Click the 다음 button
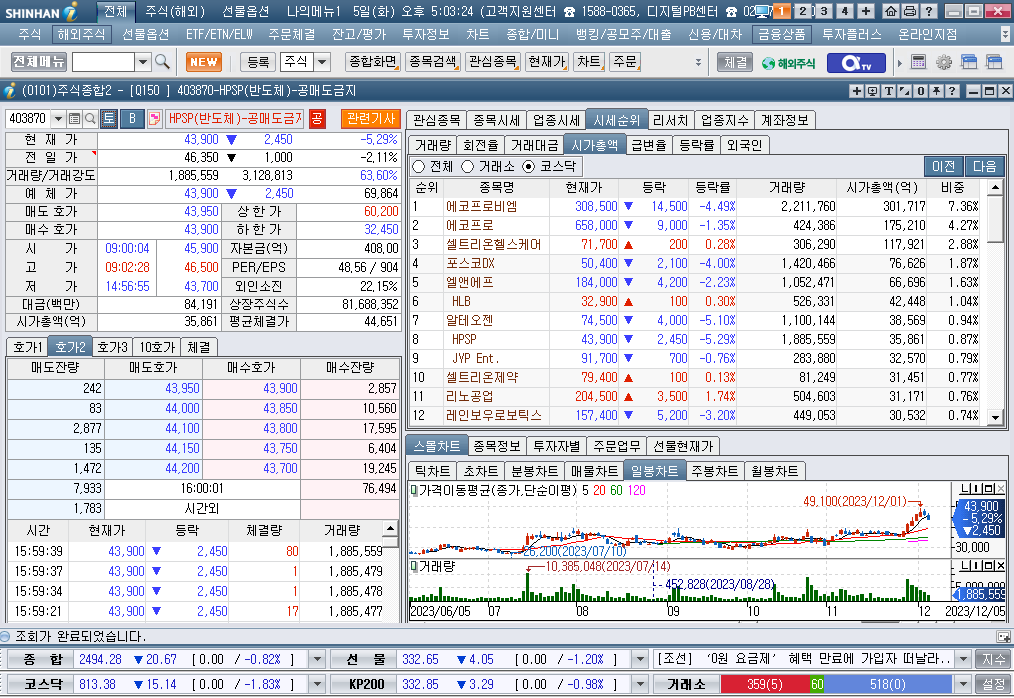Screen dimensions: 1014x698 (x=985, y=166)
